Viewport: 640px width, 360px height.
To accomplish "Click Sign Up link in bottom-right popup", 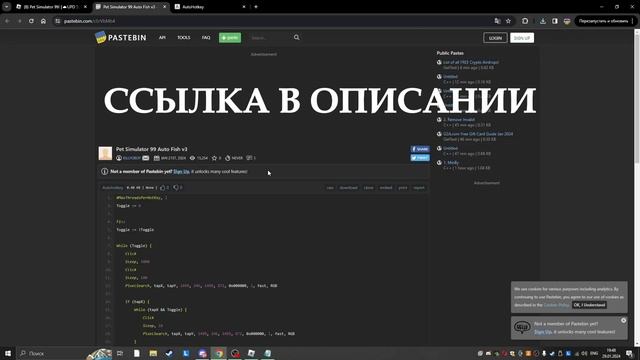I will [543, 332].
